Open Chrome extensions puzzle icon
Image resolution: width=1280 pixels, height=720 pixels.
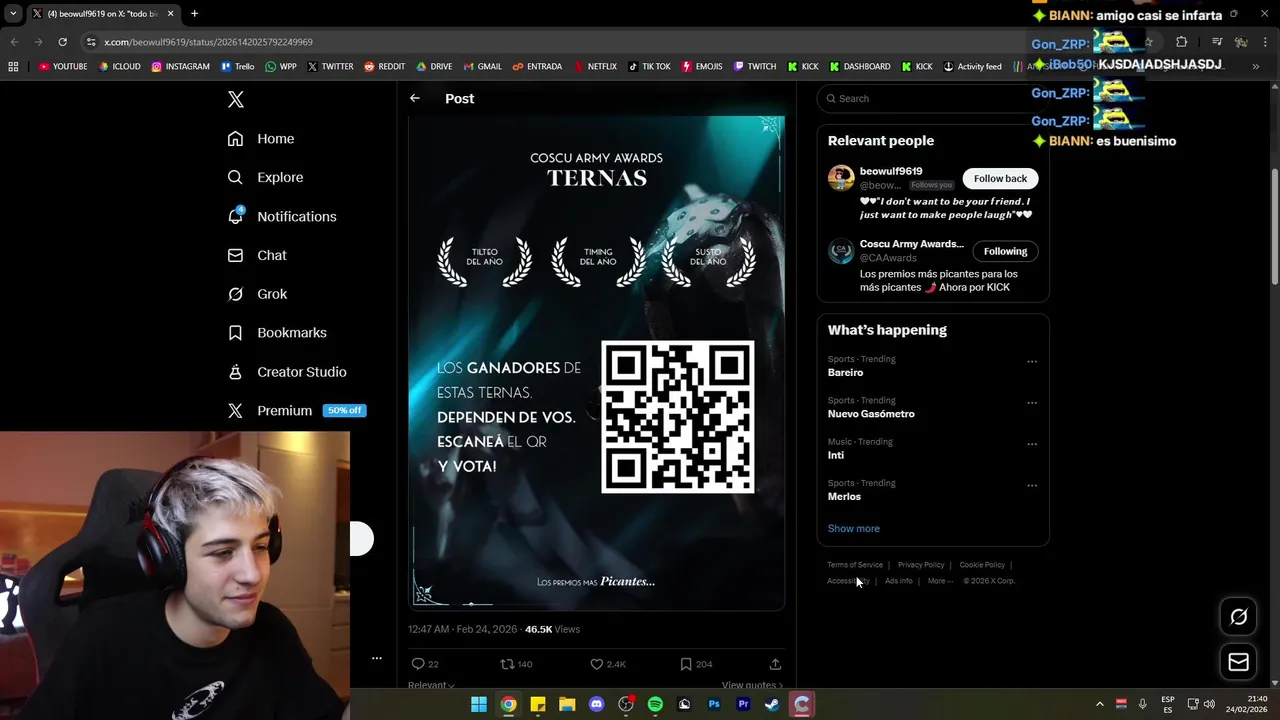1181,42
